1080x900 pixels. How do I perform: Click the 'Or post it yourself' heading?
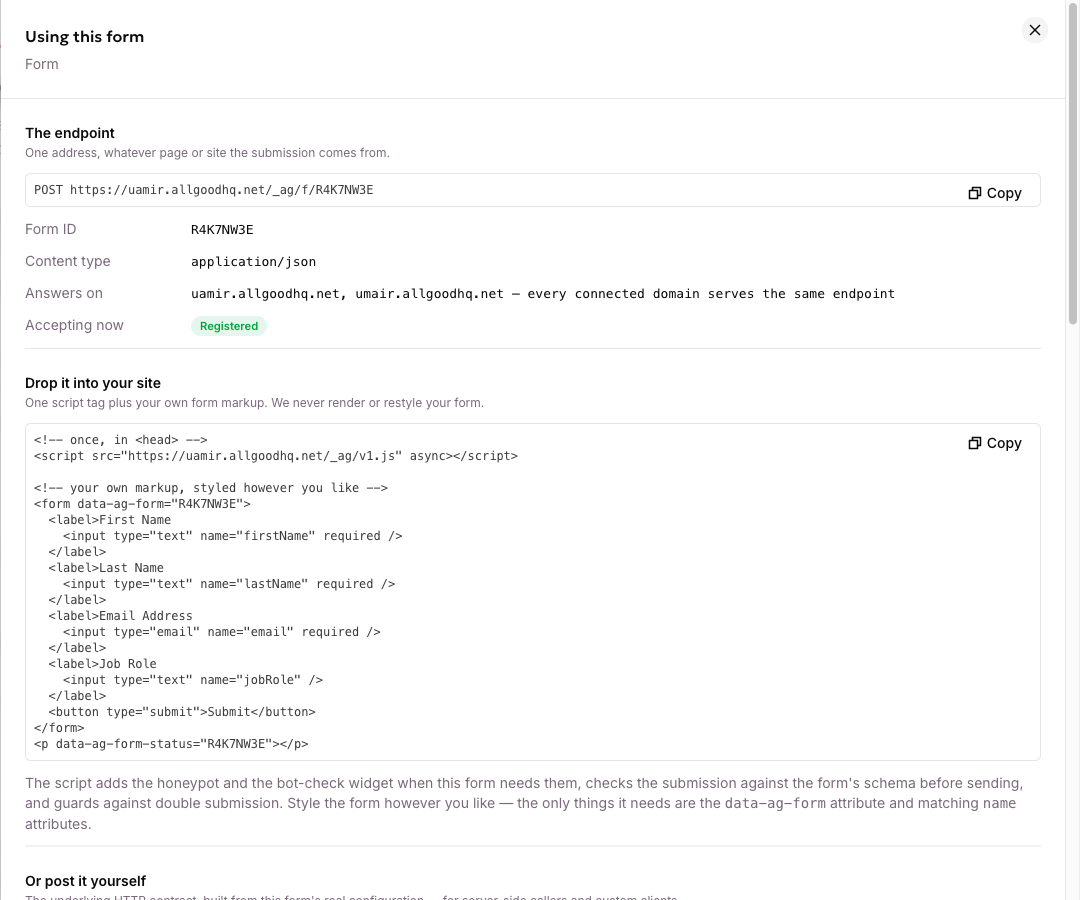click(x=85, y=881)
